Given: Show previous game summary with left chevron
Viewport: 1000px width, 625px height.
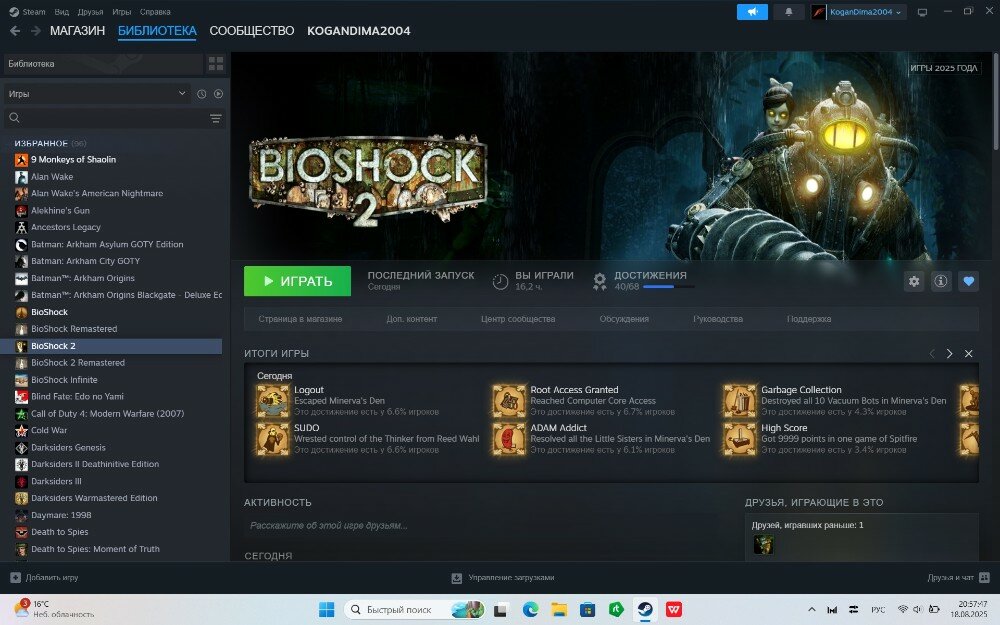Looking at the screenshot, I should (x=932, y=353).
